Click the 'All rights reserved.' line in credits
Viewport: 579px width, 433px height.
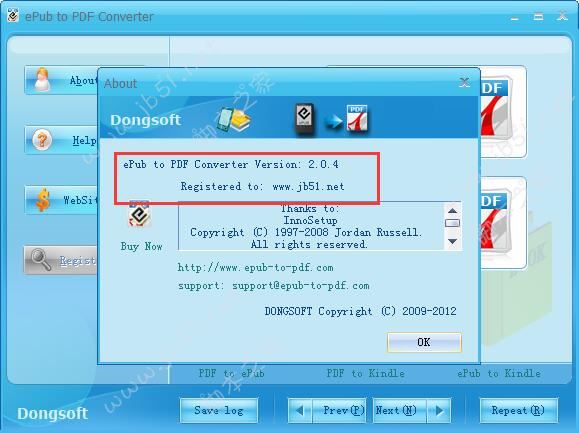309,244
